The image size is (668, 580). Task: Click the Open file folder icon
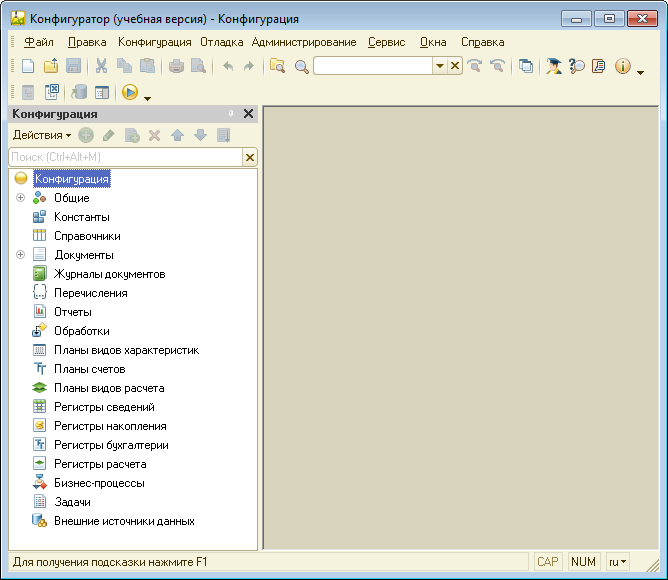pos(50,66)
